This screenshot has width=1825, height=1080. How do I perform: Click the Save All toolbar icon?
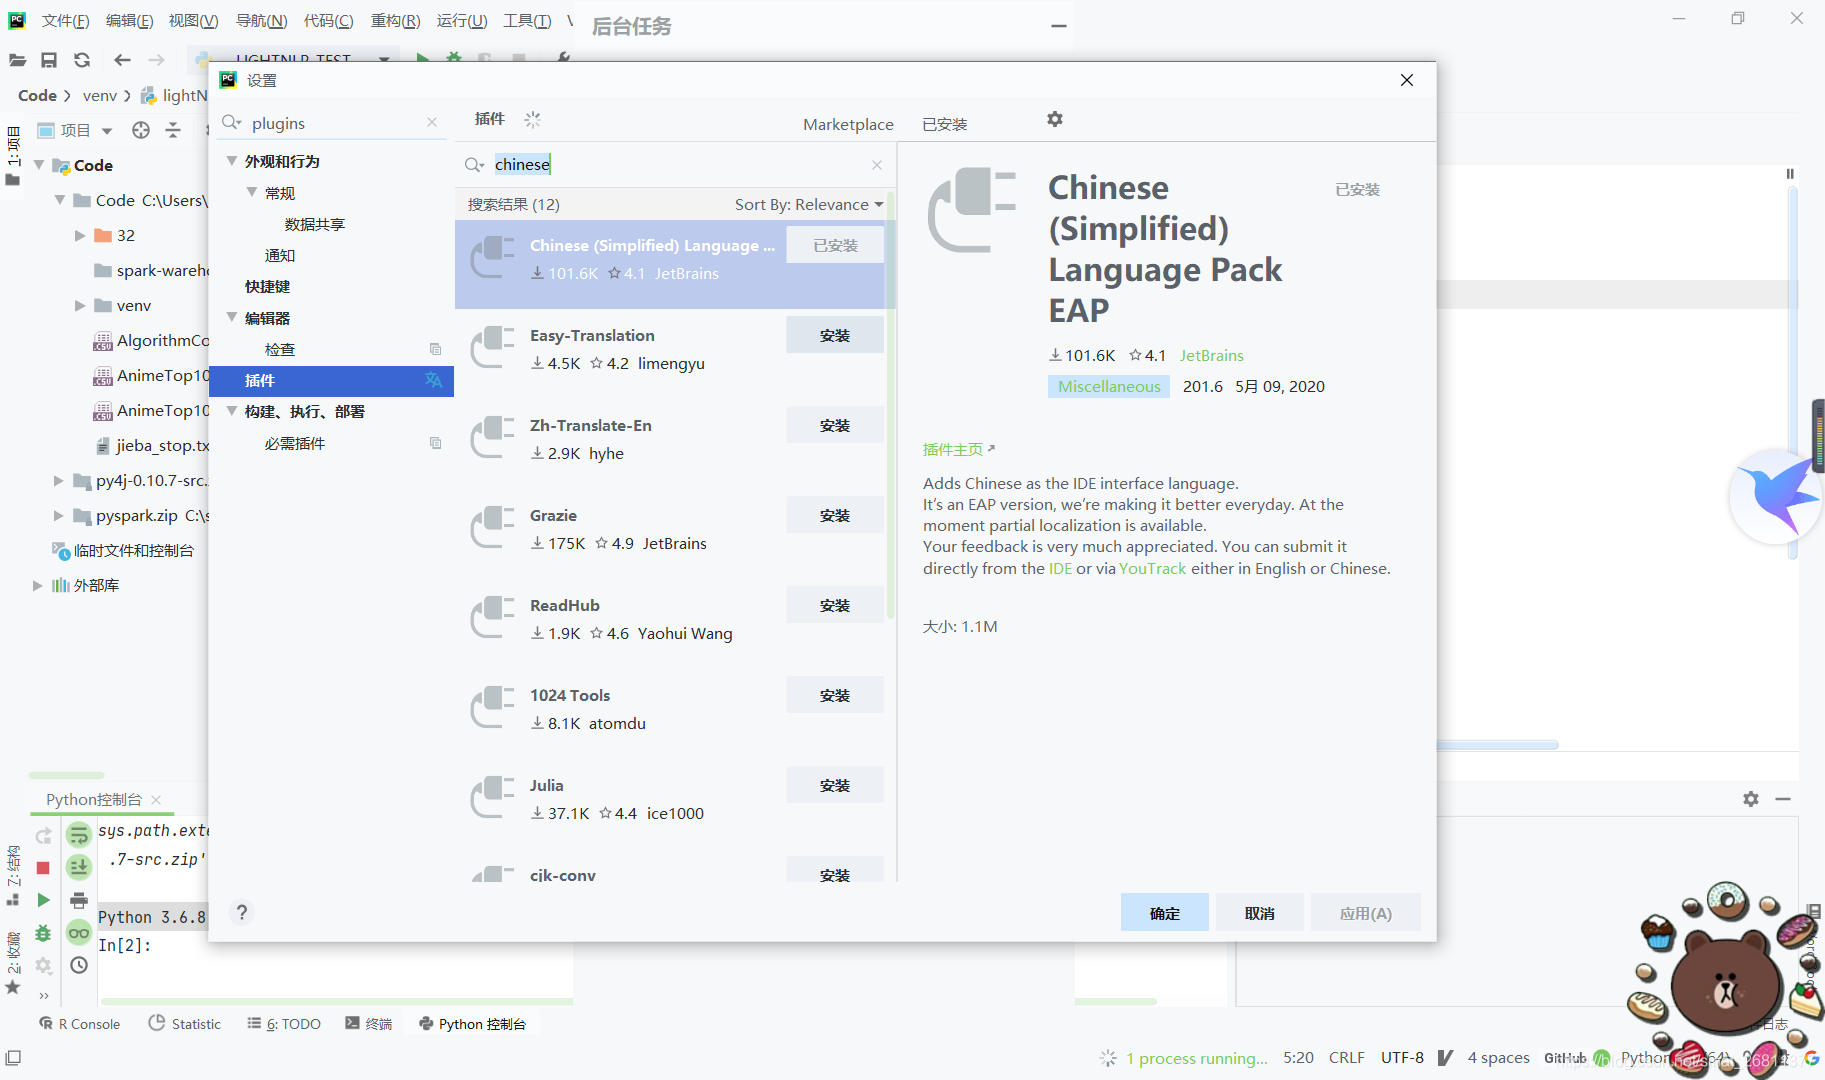(49, 60)
